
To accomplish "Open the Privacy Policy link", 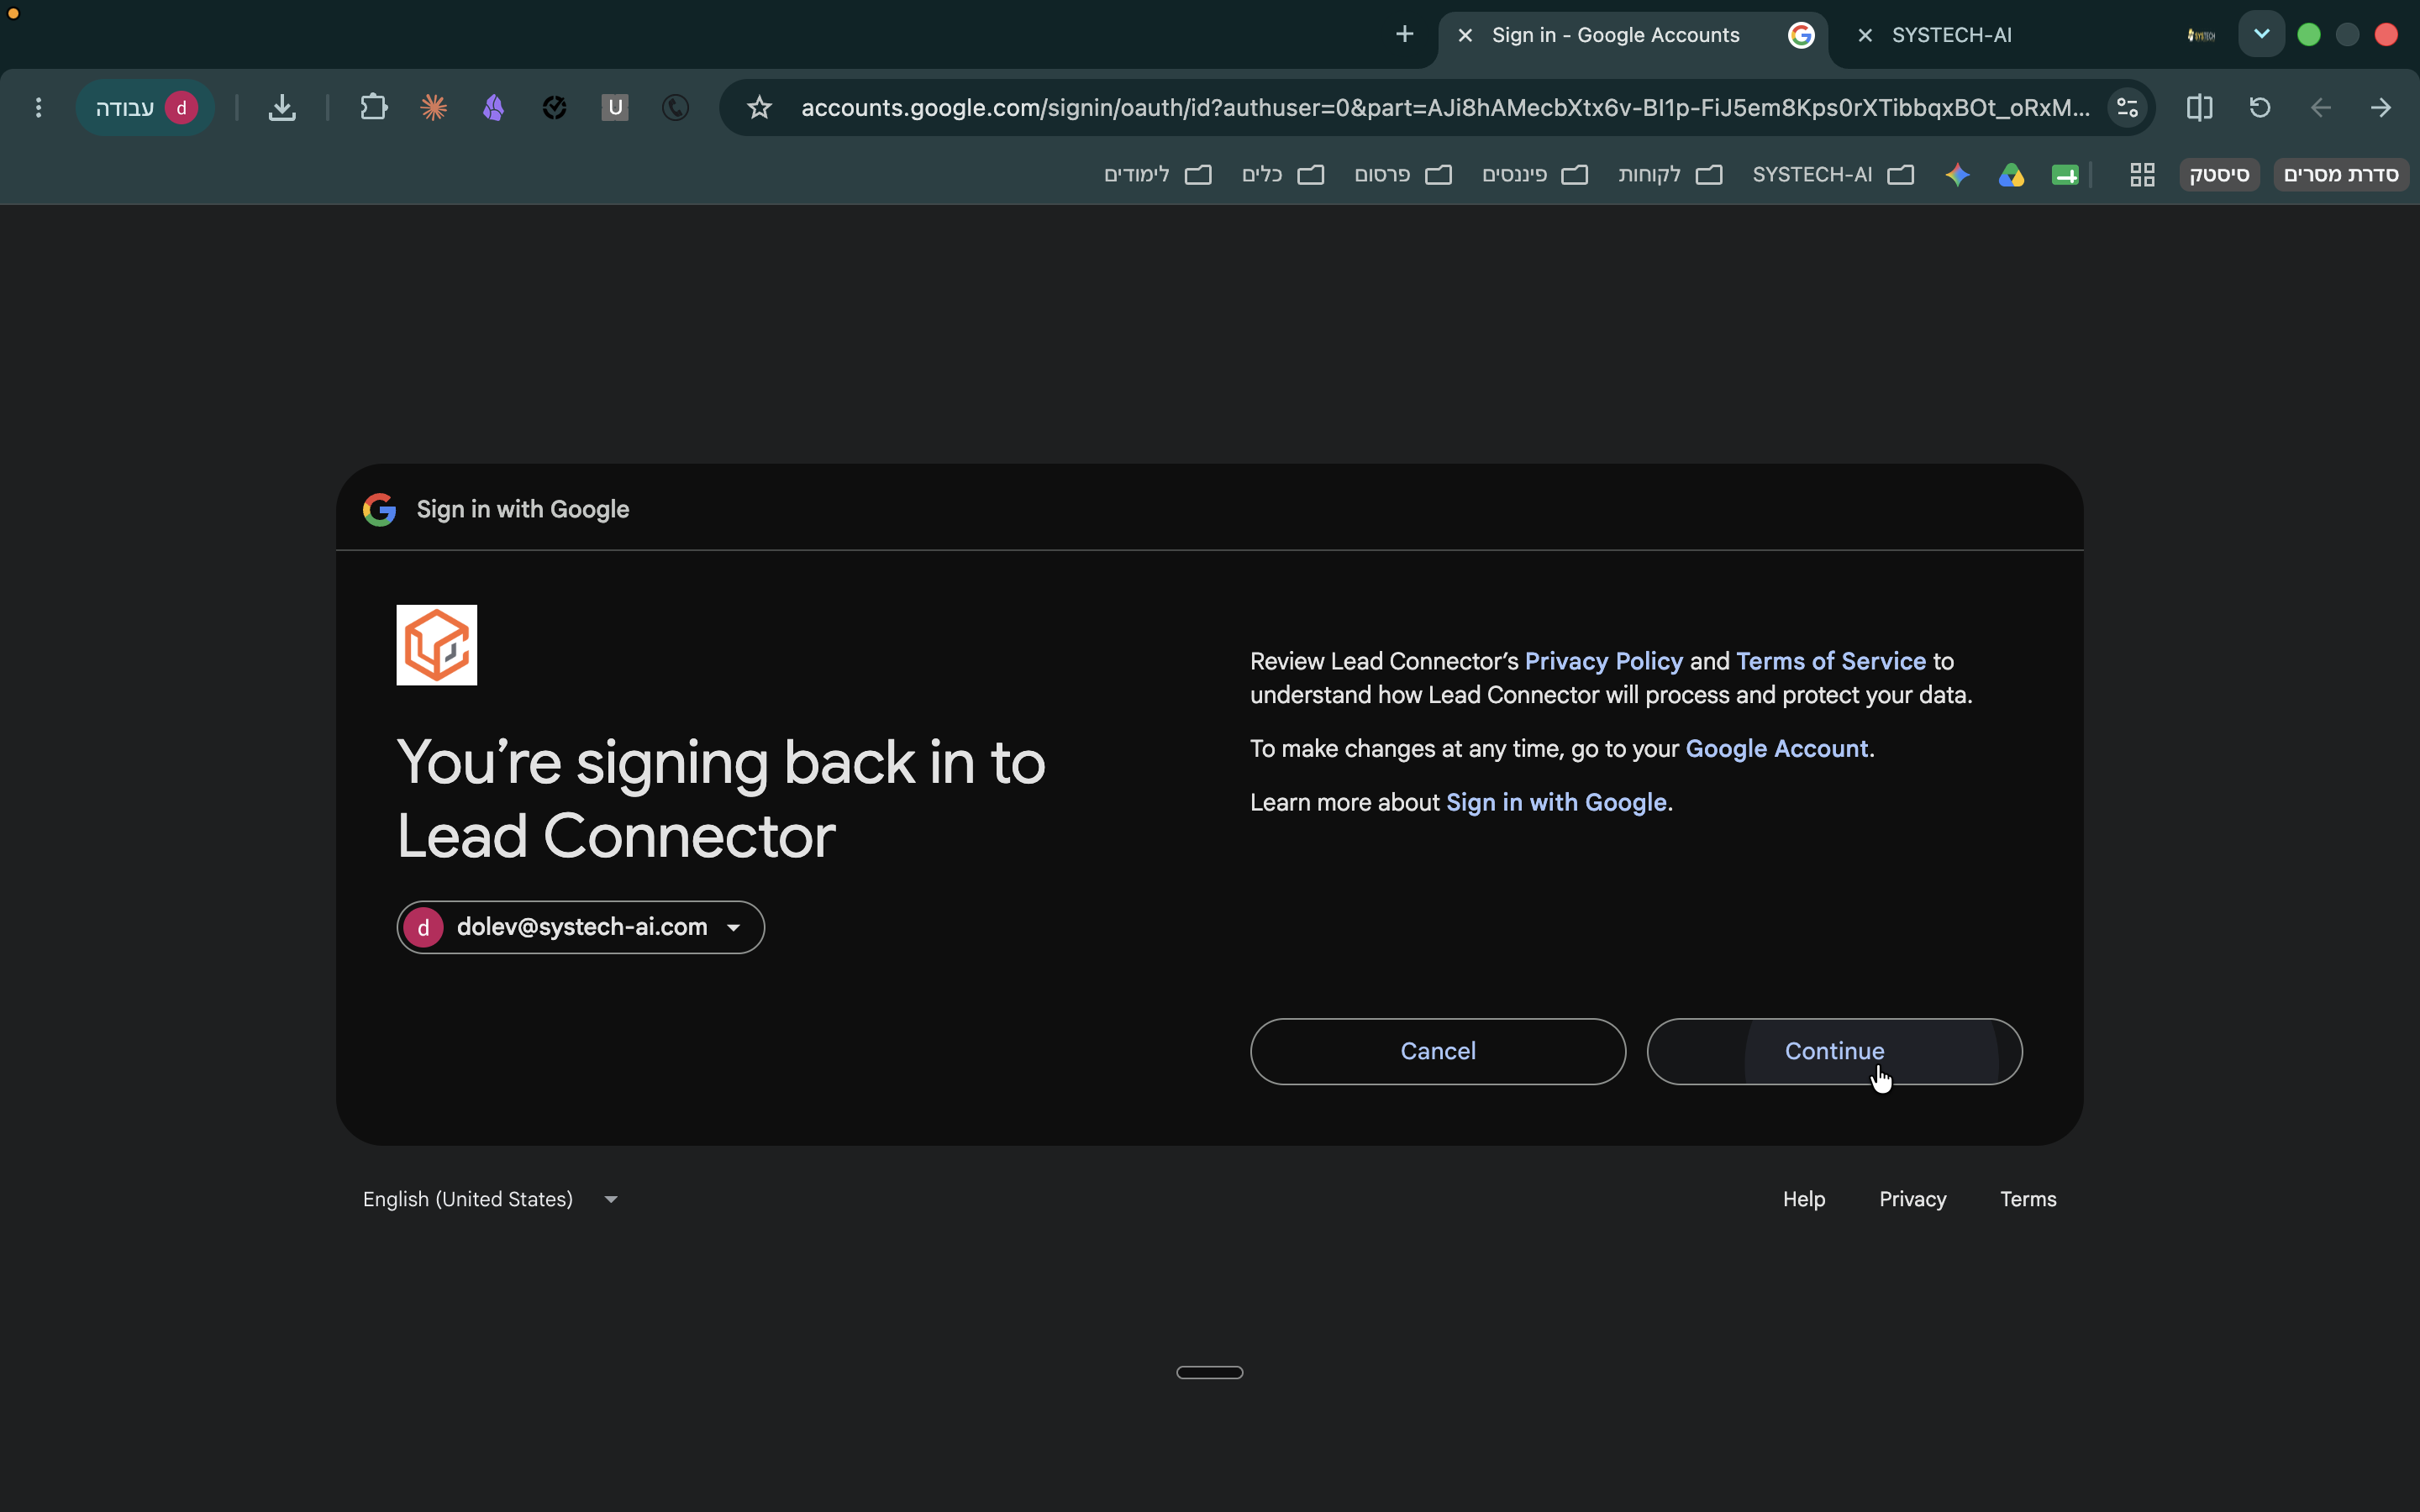I will tap(1603, 661).
